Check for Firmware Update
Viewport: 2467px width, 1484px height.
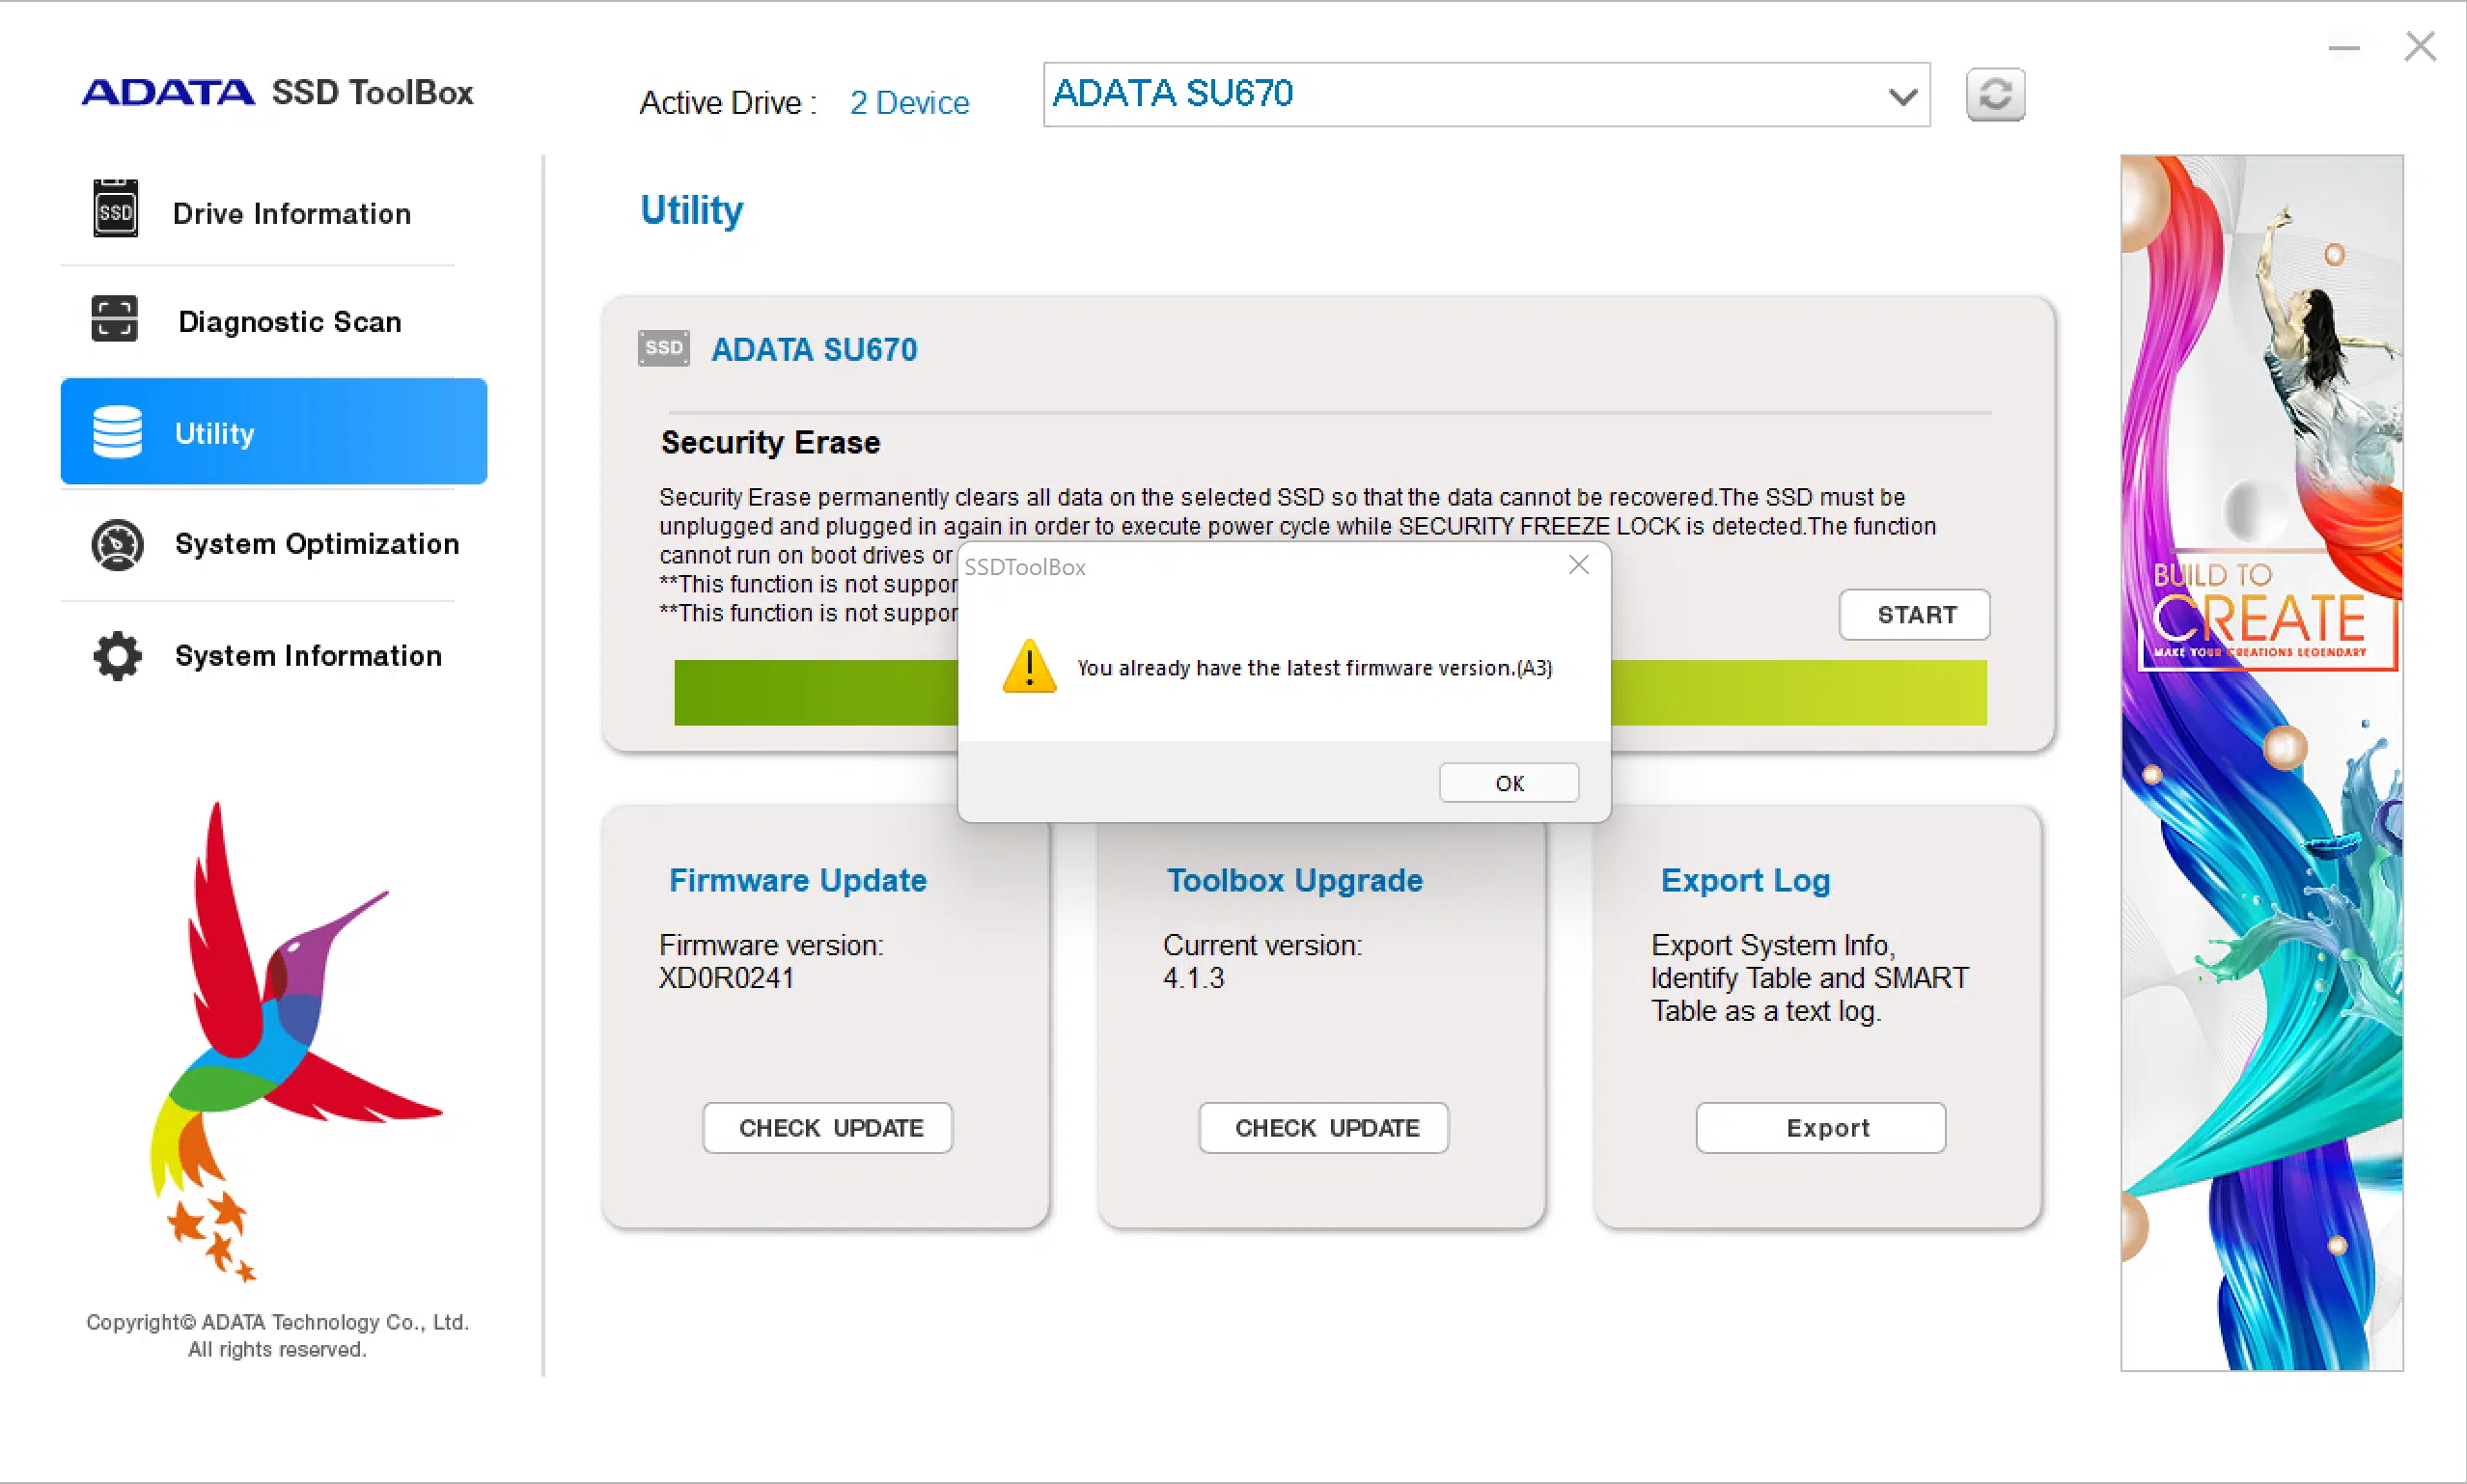[x=828, y=1127]
